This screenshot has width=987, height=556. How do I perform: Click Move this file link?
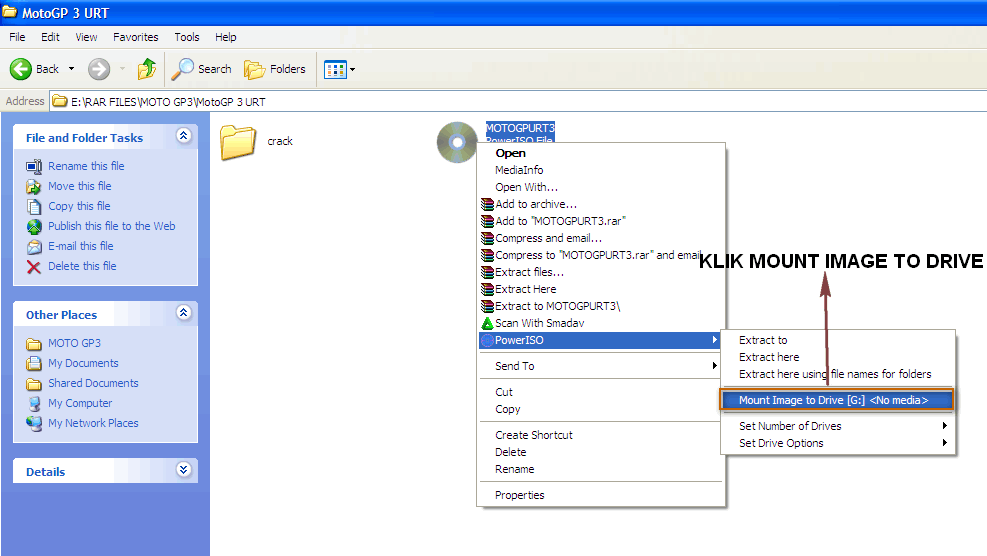[80, 186]
